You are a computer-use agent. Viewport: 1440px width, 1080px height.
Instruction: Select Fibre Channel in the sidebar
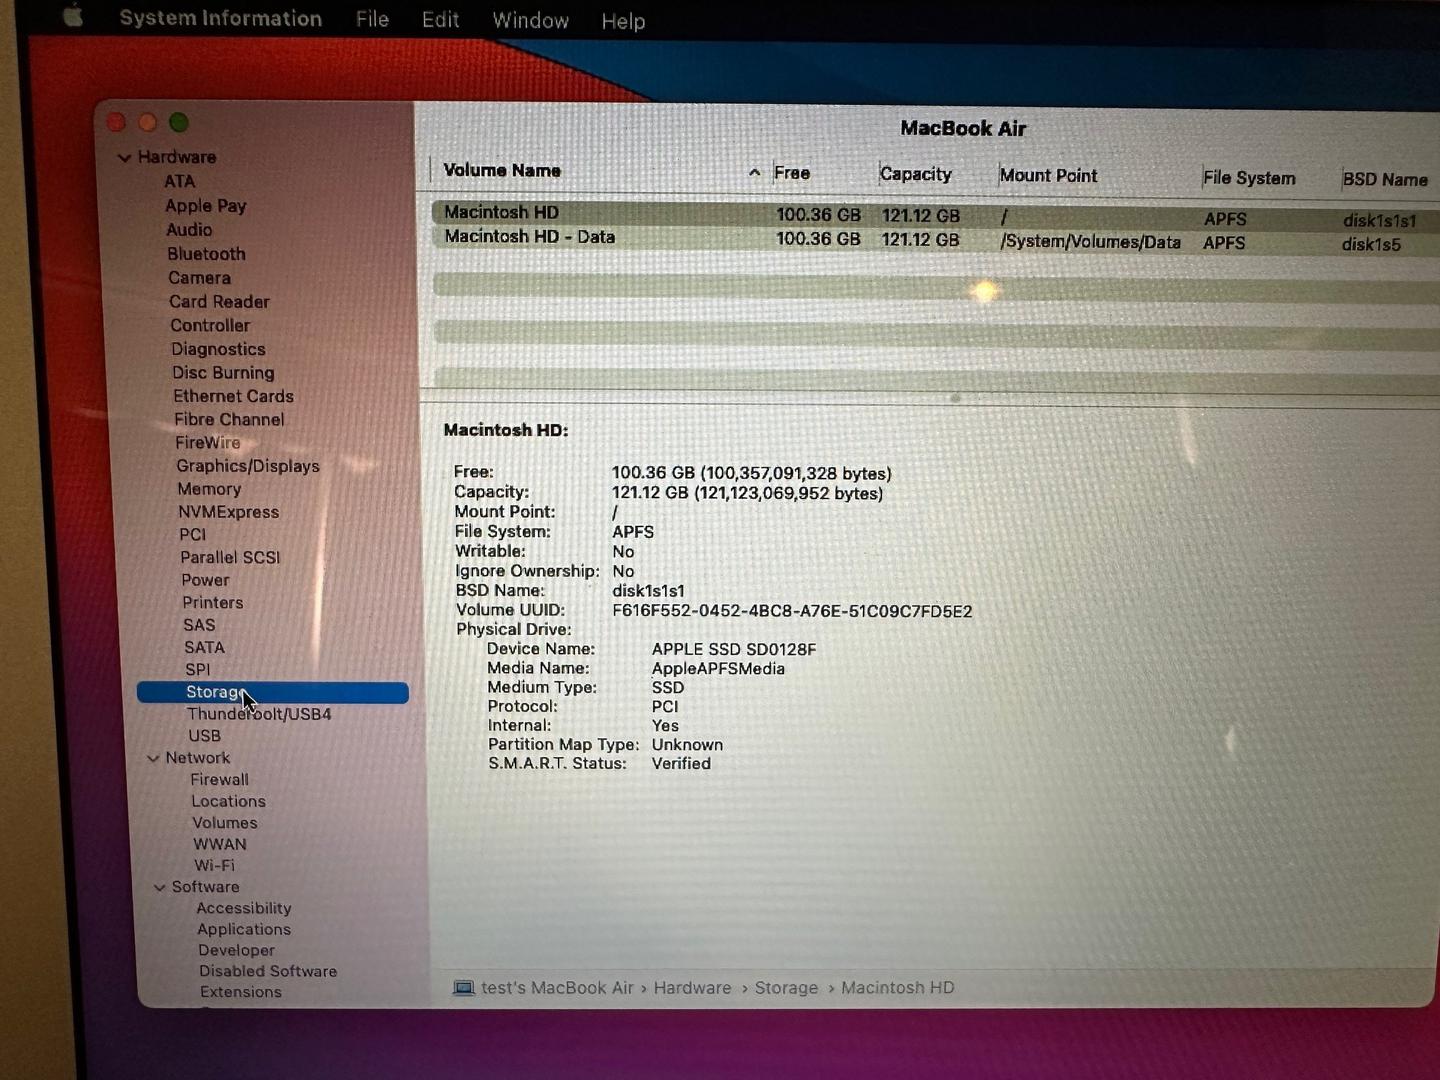point(229,419)
